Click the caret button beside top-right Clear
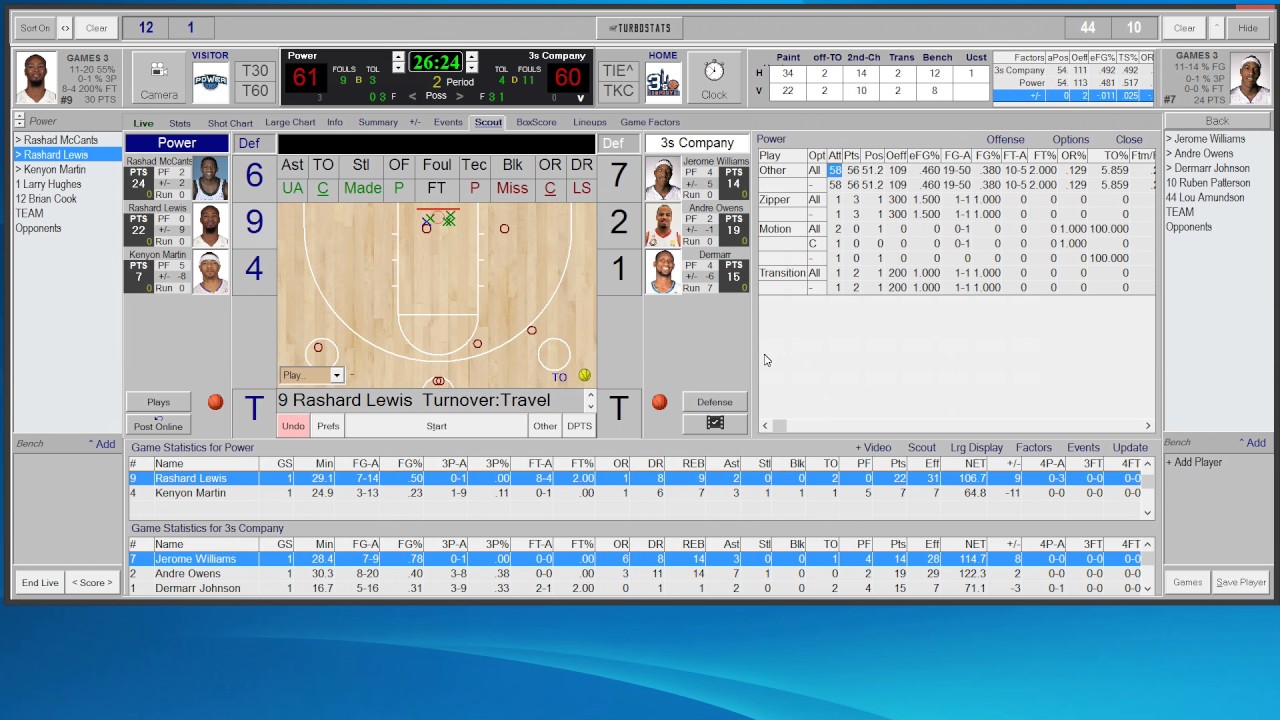The height and width of the screenshot is (720, 1280). 1217,28
